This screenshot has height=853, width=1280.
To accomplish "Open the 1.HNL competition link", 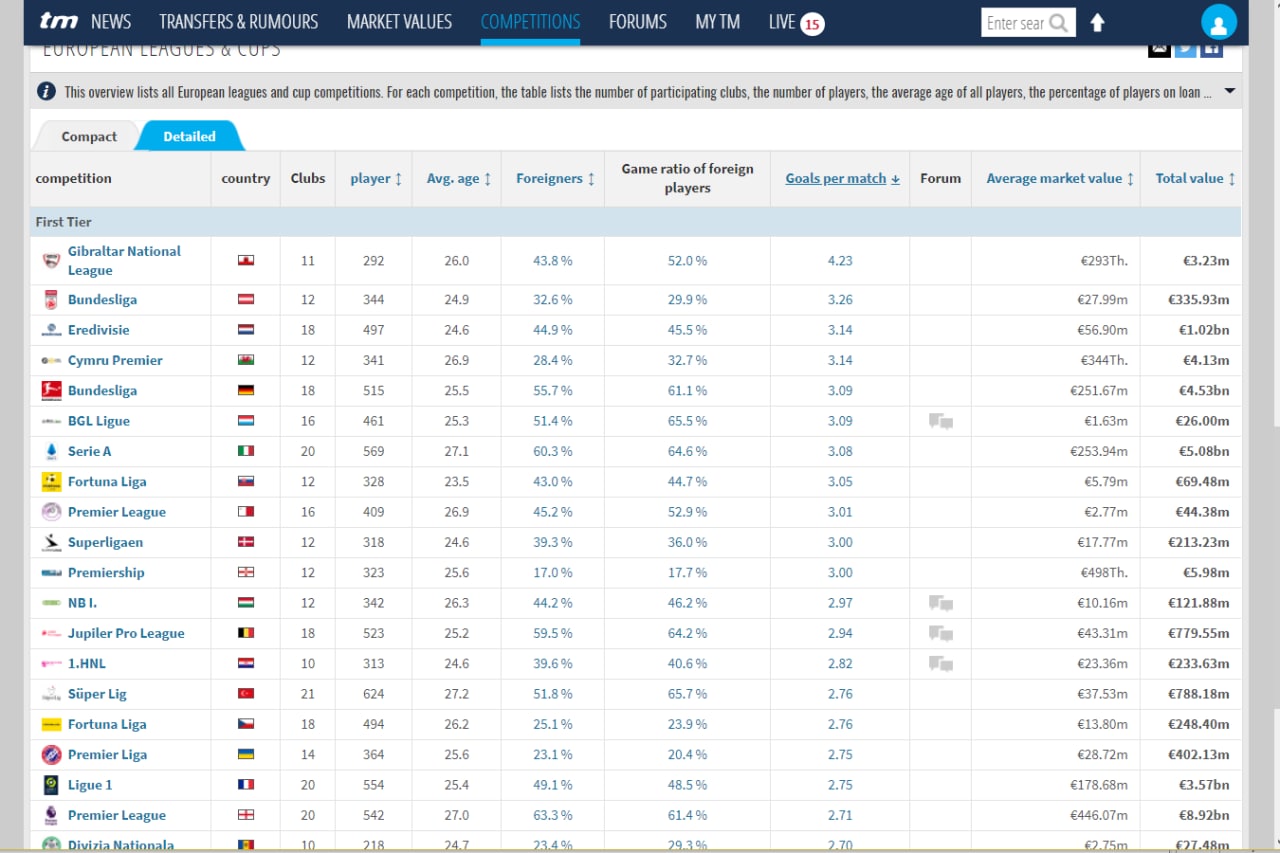I will (x=86, y=663).
